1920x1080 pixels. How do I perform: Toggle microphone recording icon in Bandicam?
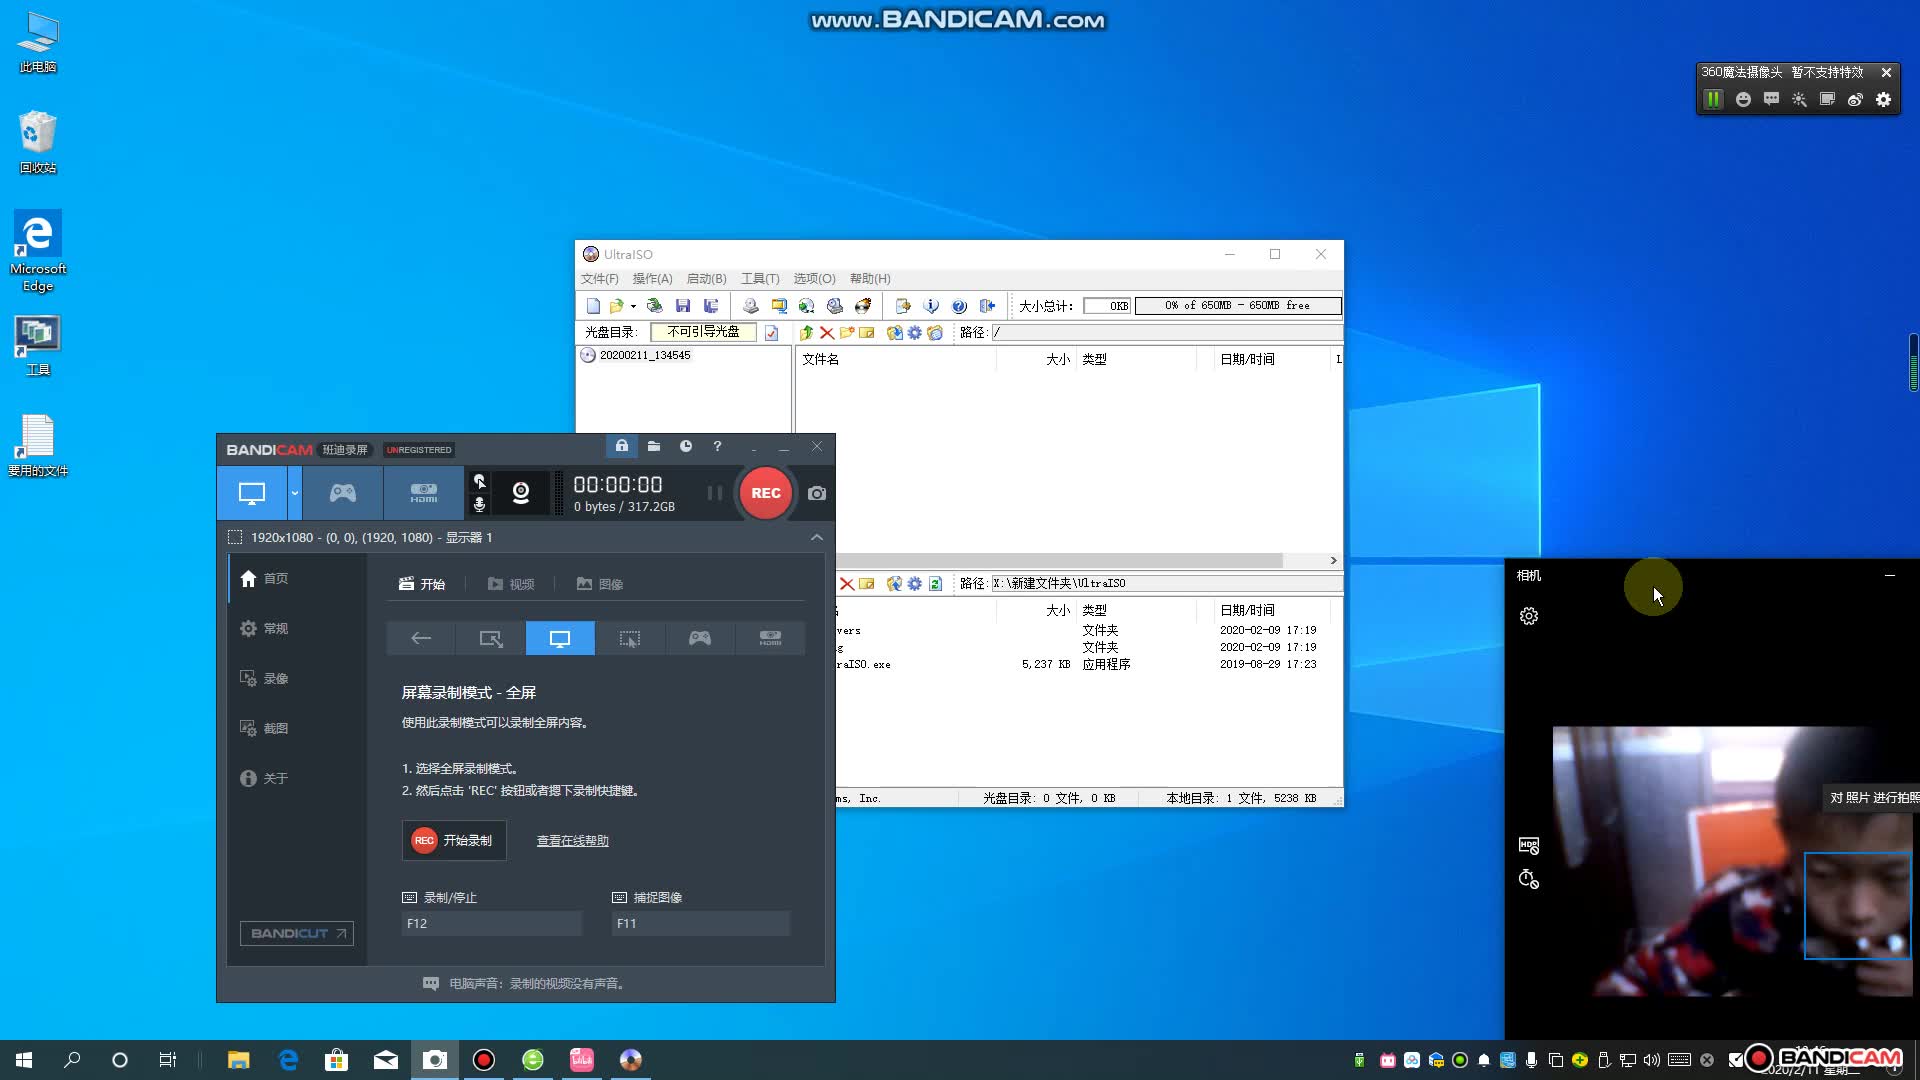pos(480,505)
